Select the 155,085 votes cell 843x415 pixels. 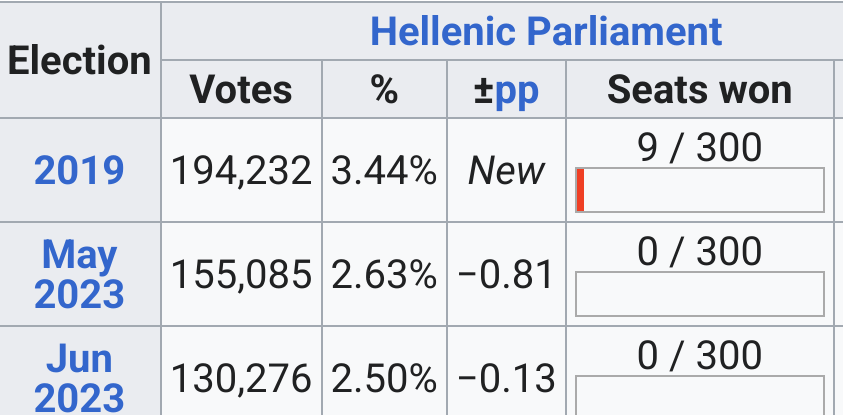point(241,274)
